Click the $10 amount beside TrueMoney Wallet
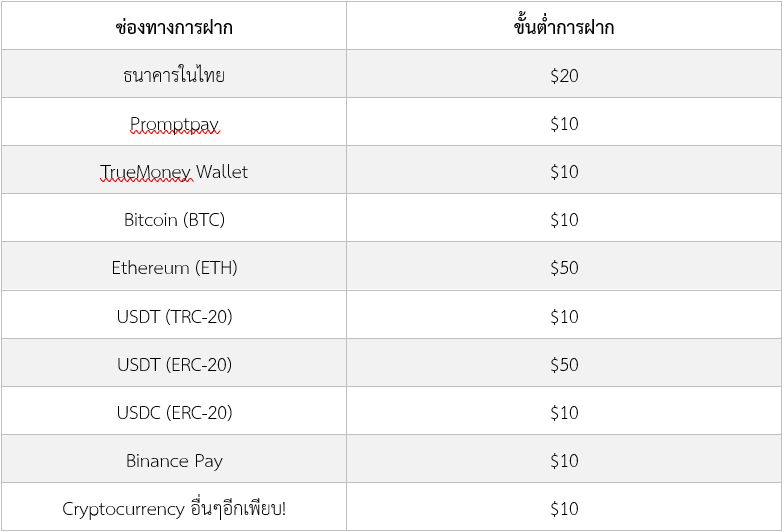The width and height of the screenshot is (783, 532). 564,172
